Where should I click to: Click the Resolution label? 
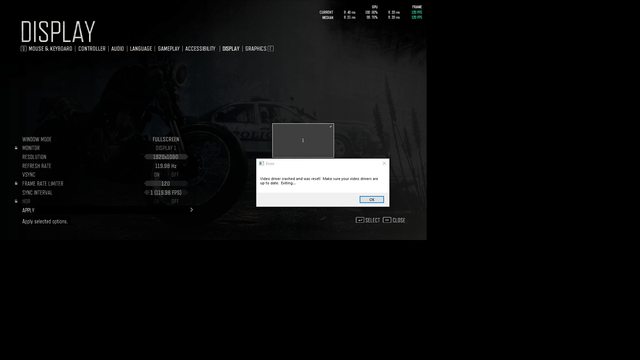pyautogui.click(x=34, y=157)
